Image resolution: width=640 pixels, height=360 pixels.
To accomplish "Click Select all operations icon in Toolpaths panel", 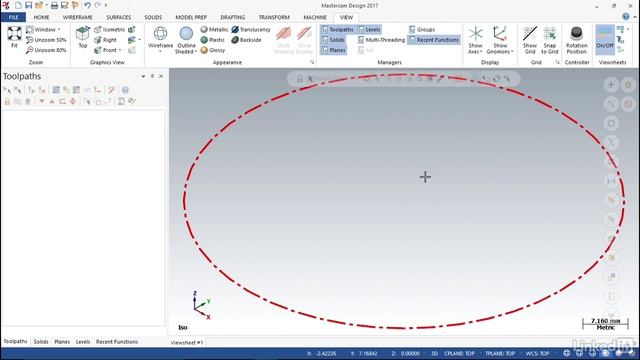I will click(x=7, y=90).
